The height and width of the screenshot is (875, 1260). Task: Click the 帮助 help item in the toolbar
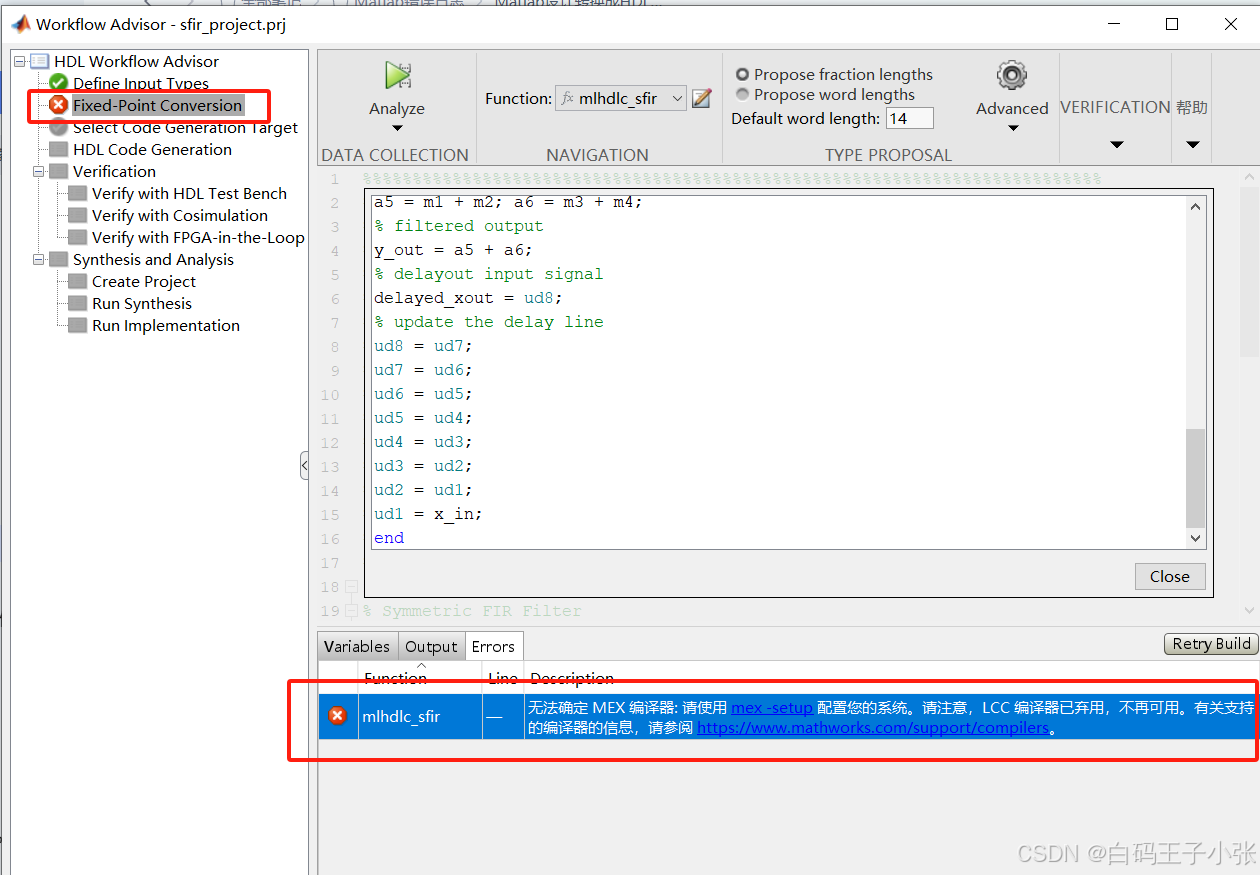tap(1192, 107)
